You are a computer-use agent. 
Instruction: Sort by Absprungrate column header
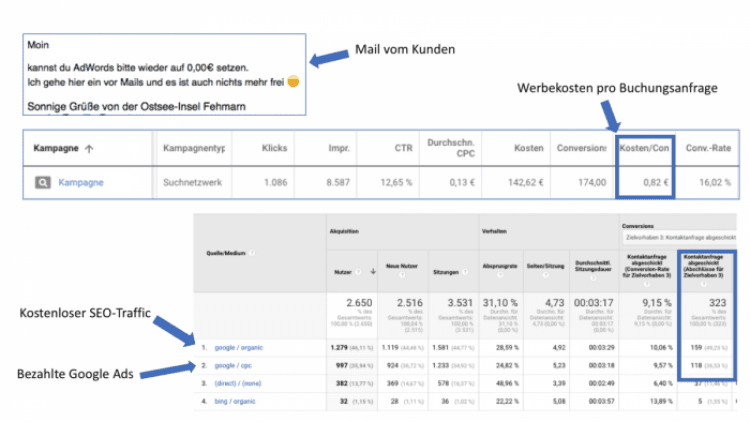[x=500, y=266]
